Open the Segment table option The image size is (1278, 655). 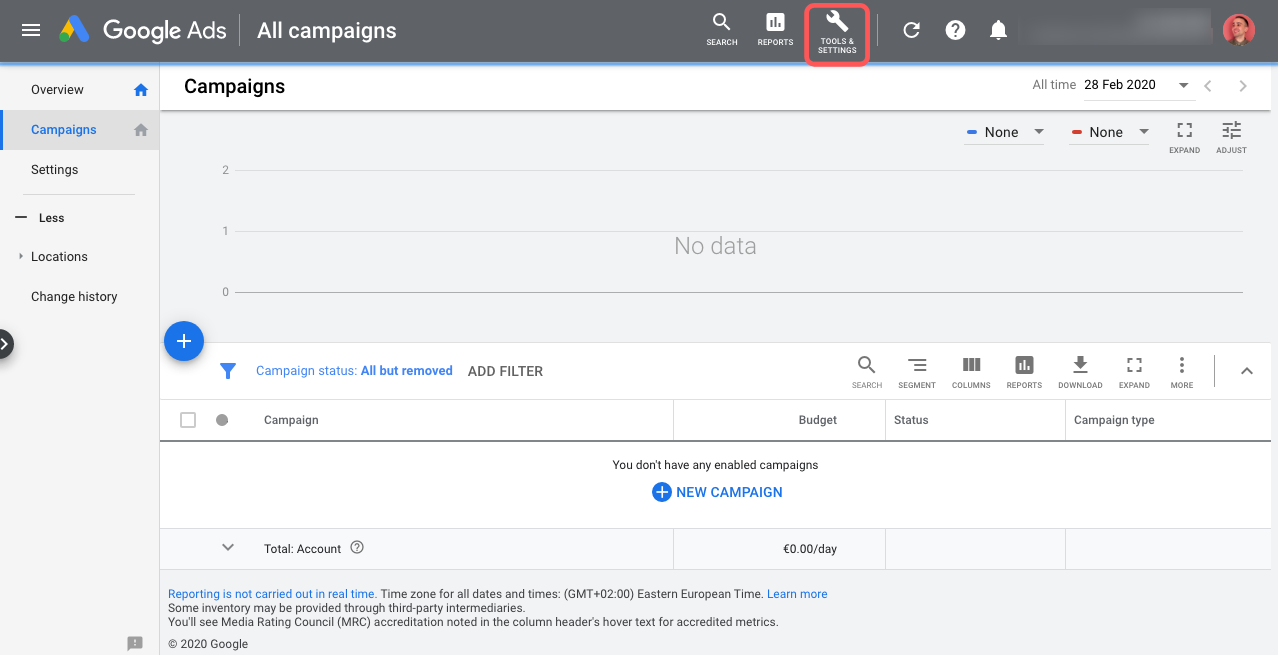pyautogui.click(x=917, y=372)
